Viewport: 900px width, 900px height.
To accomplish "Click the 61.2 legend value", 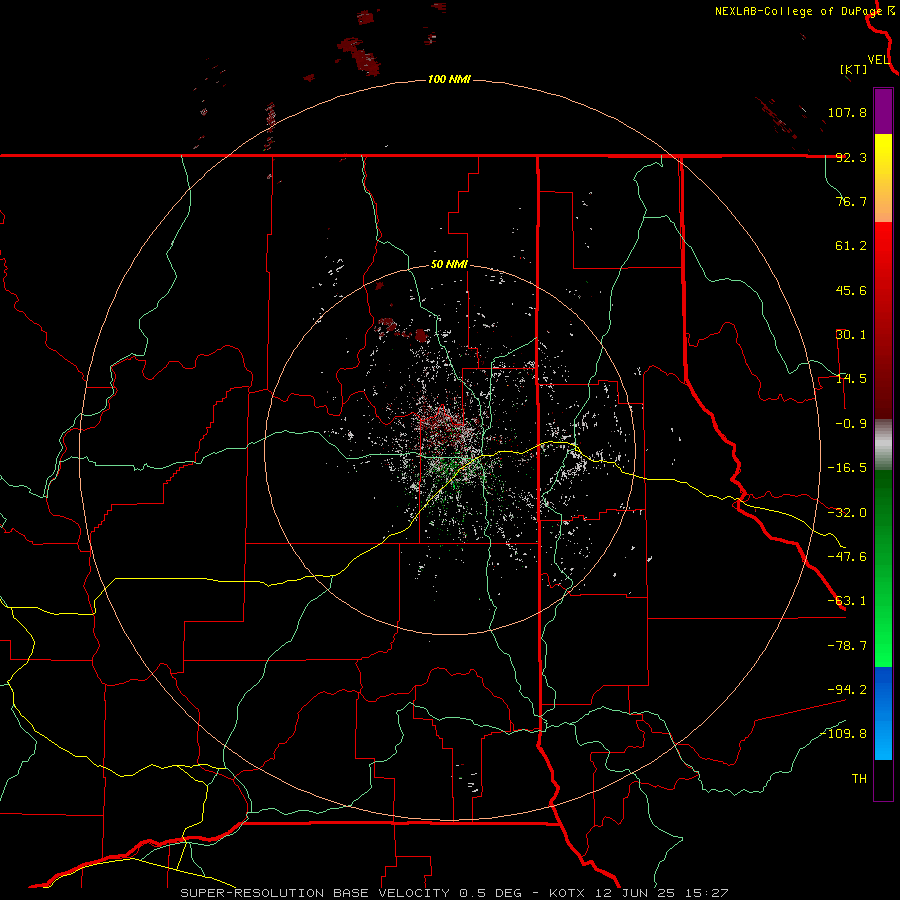I will click(x=851, y=246).
